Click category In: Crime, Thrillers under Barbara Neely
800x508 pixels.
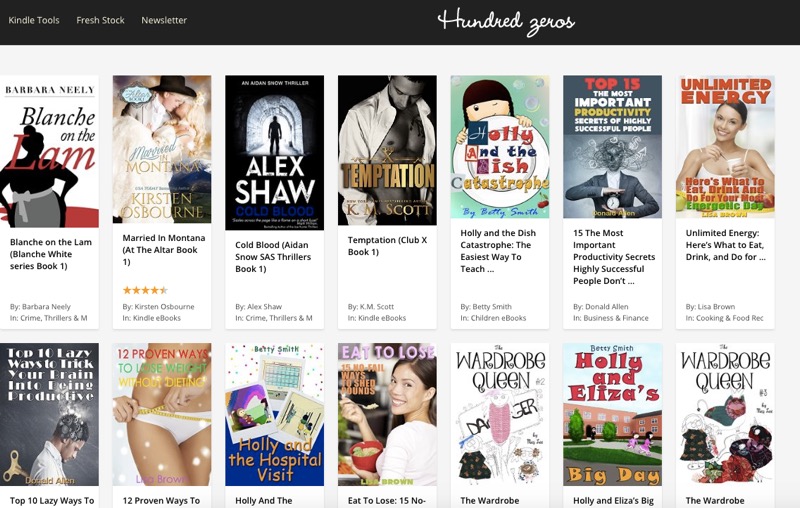(x=48, y=318)
